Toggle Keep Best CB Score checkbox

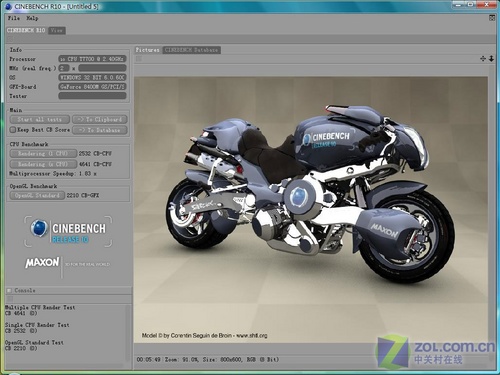[13, 130]
